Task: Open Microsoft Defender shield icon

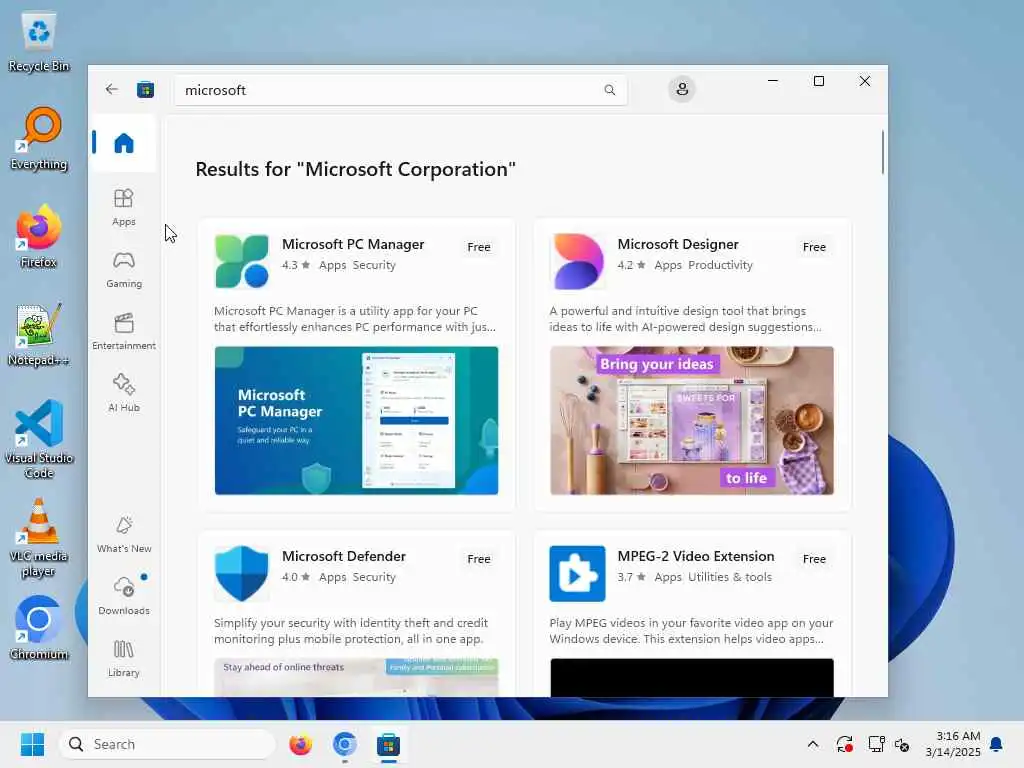Action: click(x=242, y=573)
